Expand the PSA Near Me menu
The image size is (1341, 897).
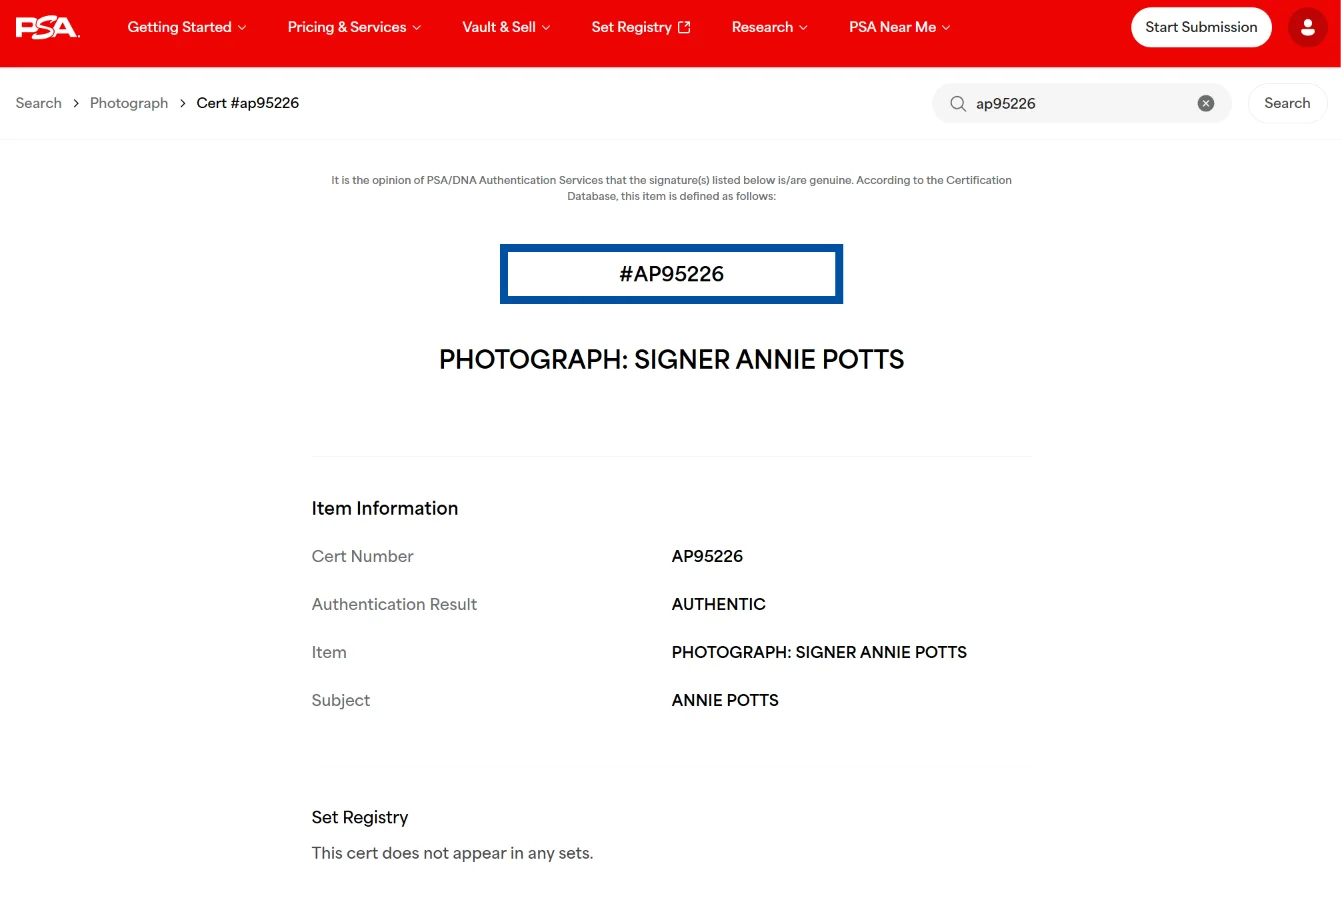coord(900,27)
